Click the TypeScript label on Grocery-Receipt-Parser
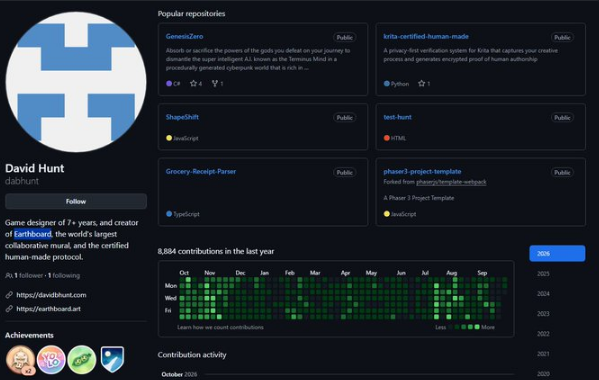The image size is (599, 380). (x=186, y=214)
